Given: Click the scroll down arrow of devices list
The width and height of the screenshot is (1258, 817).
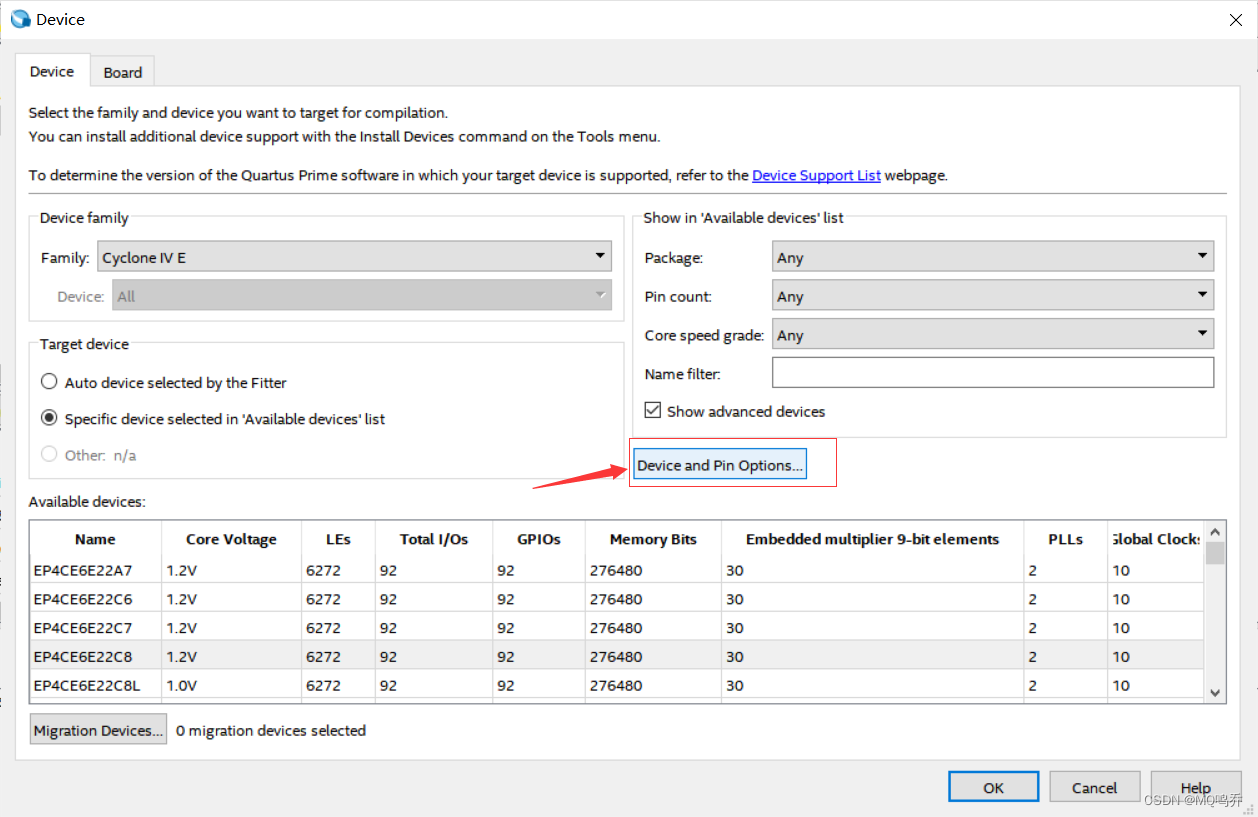Looking at the screenshot, I should click(x=1215, y=692).
